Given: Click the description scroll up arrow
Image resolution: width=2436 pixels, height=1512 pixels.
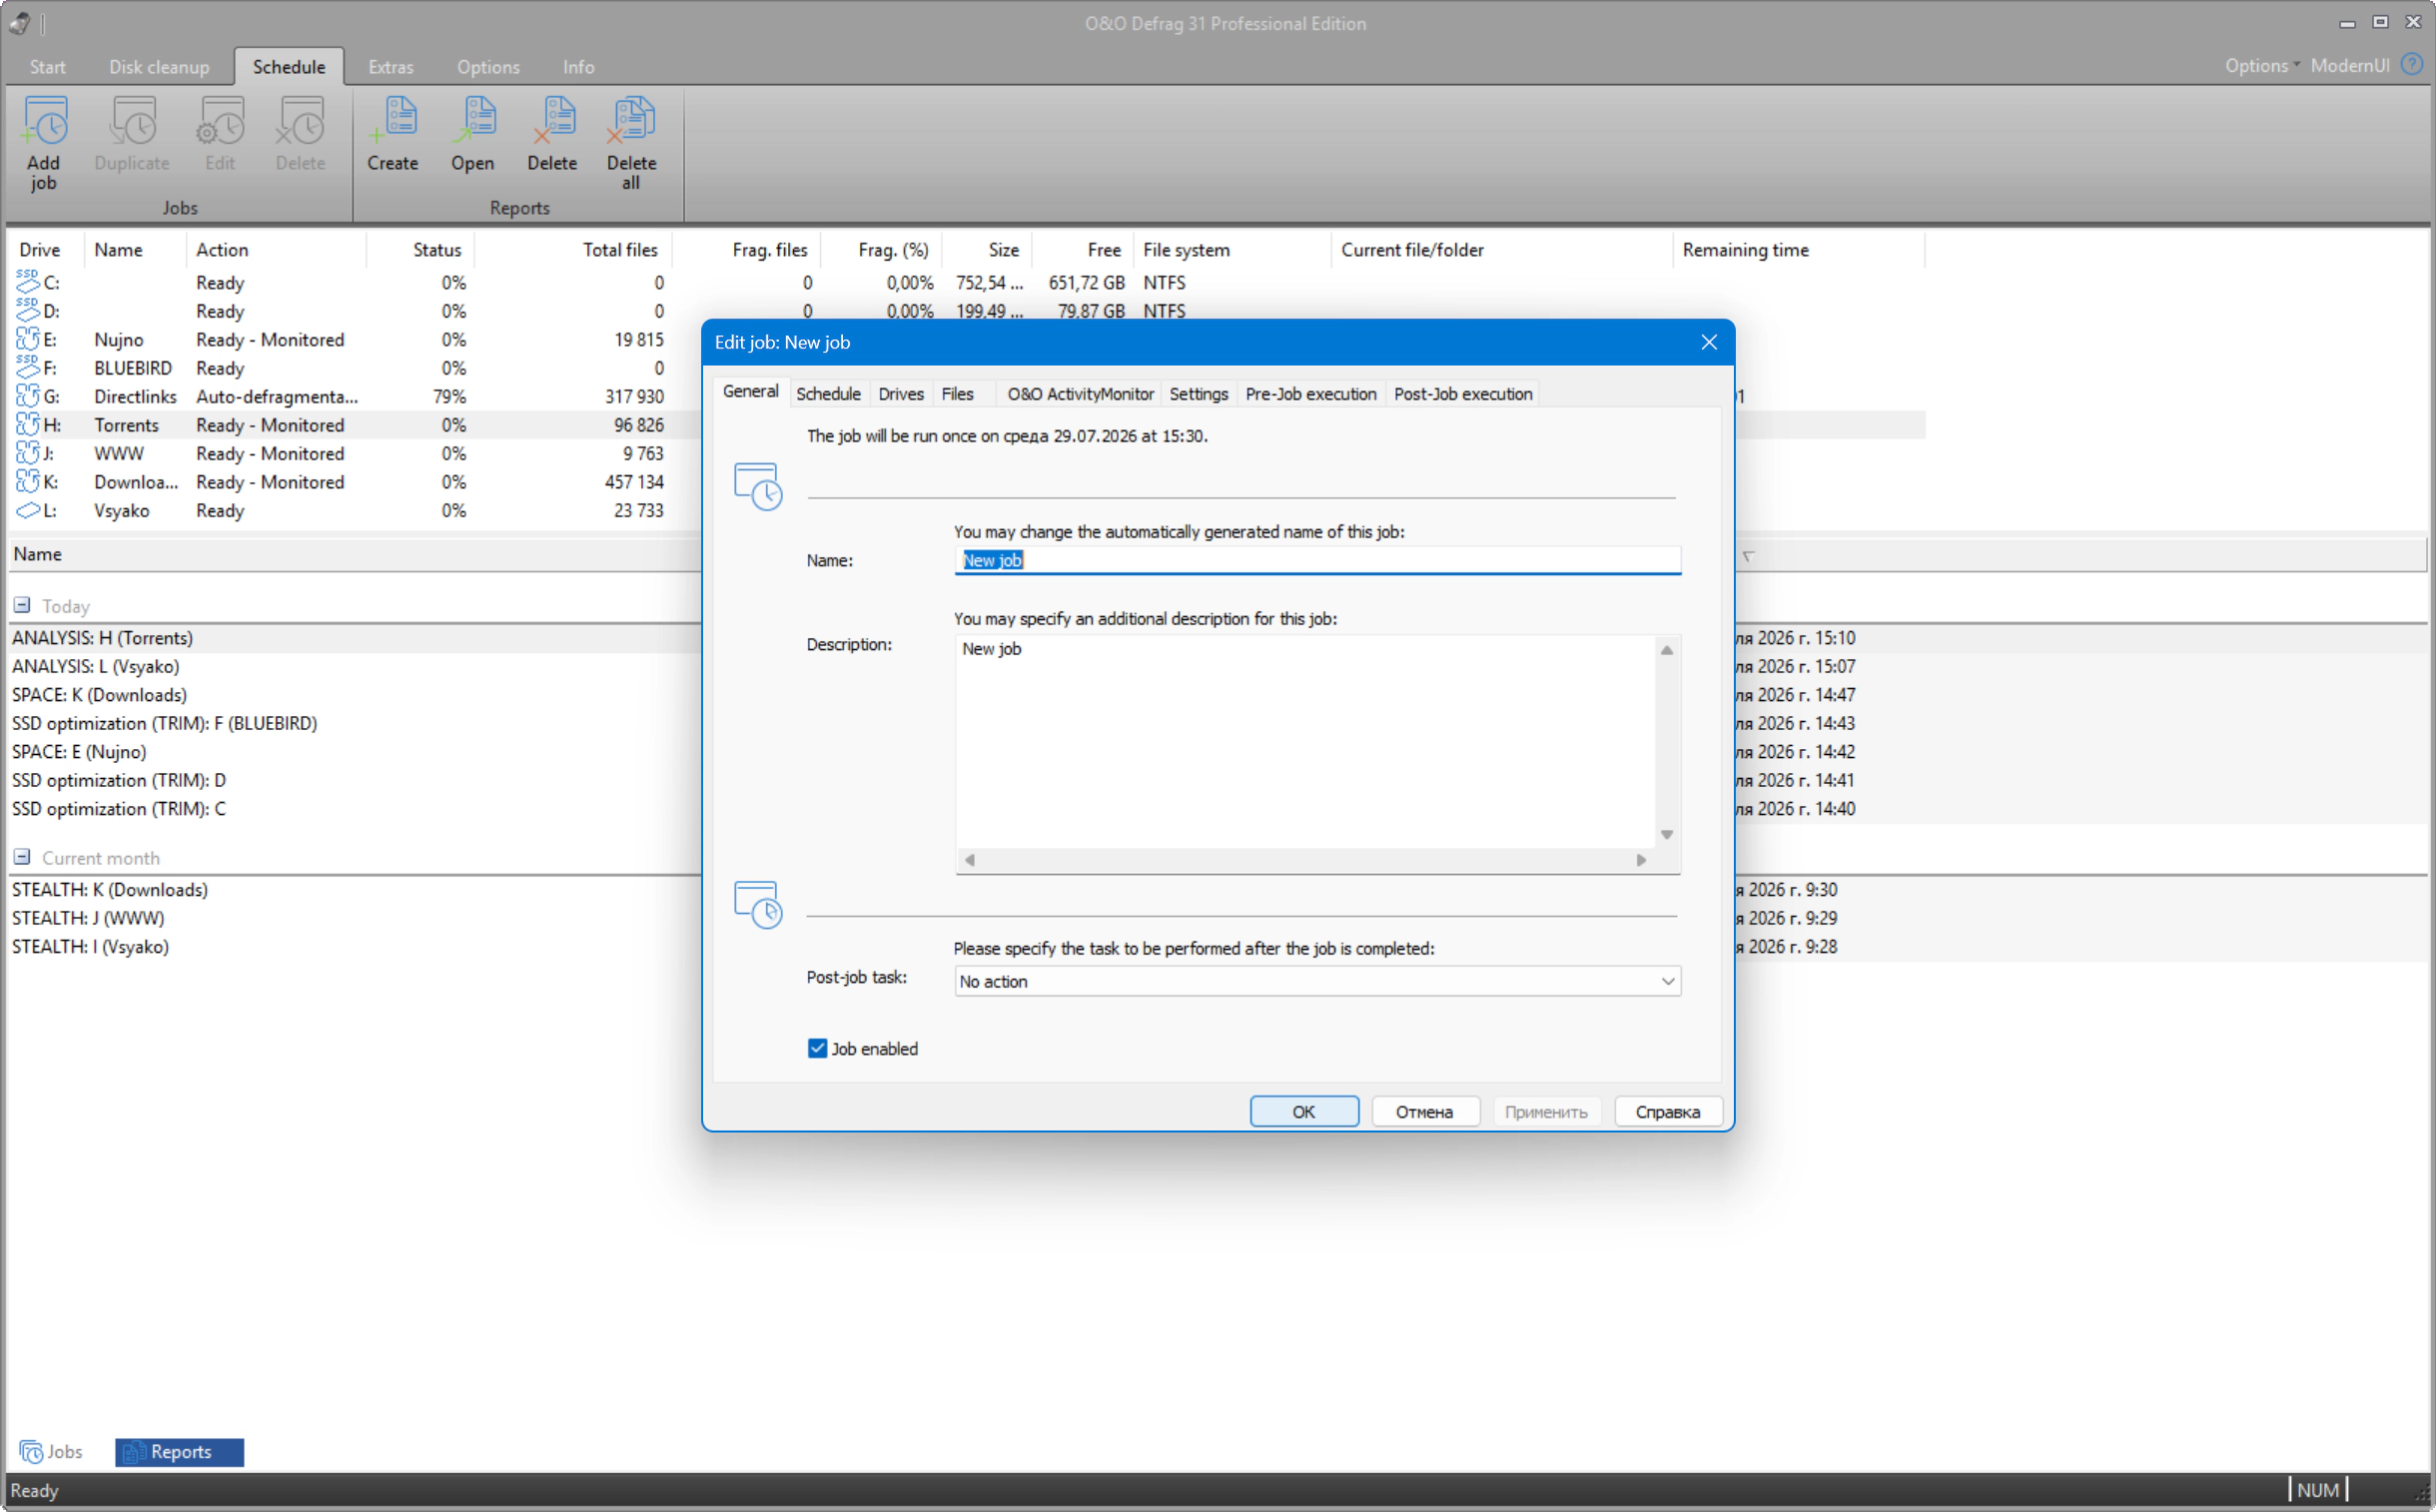Looking at the screenshot, I should pos(1667,650).
